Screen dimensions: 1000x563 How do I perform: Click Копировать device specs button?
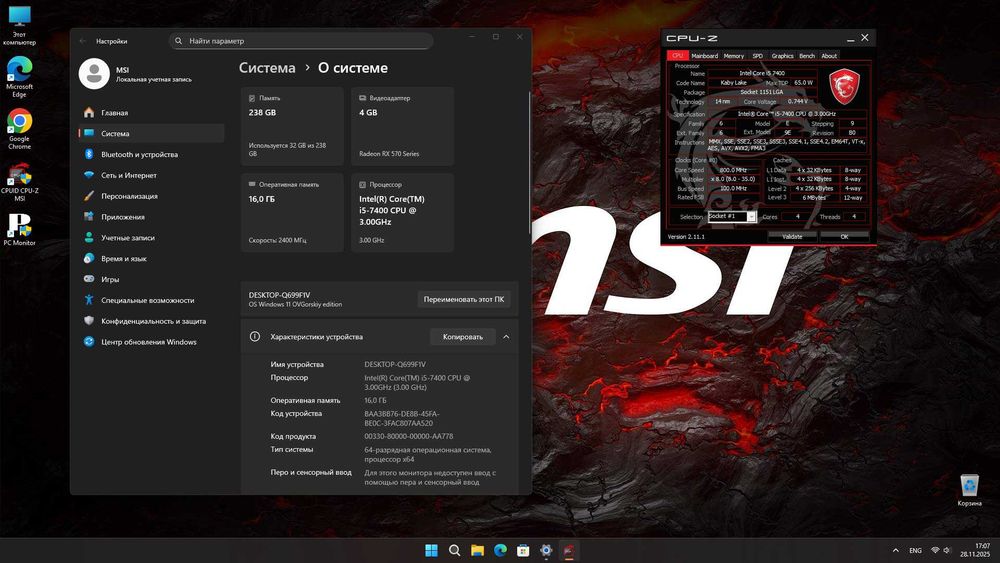(462, 337)
